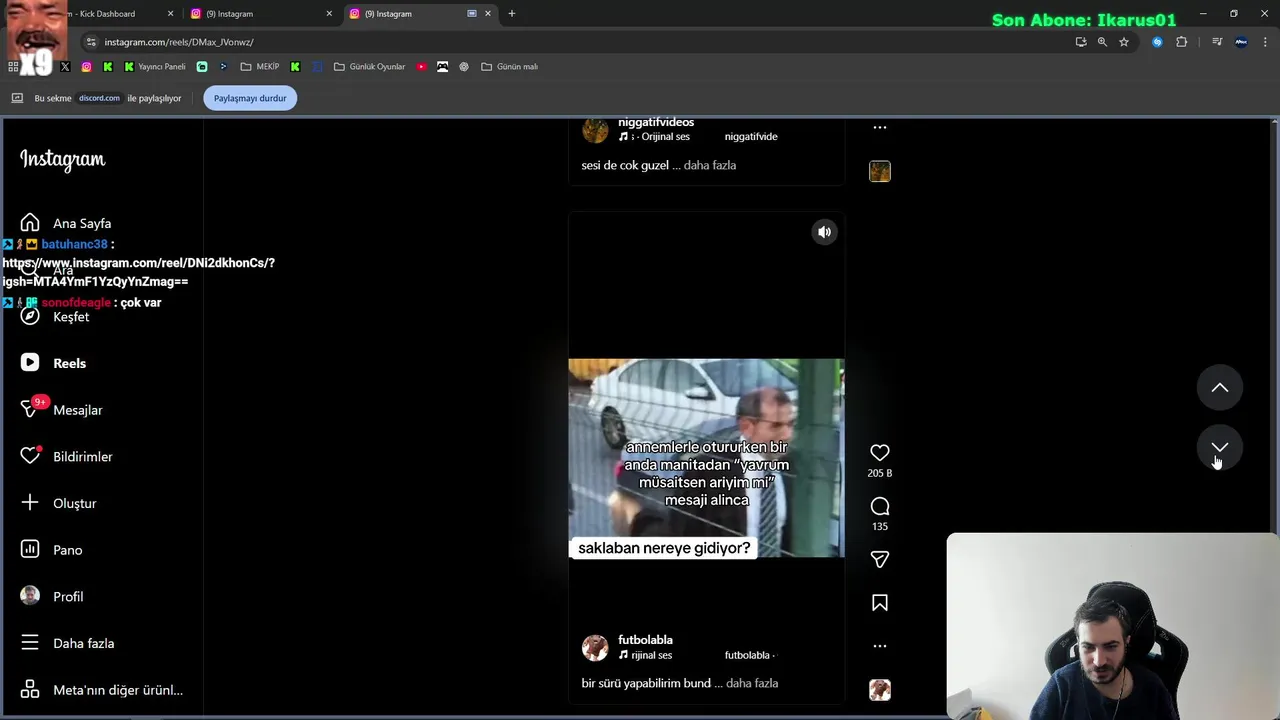Open Instagram bookmark icon

[x=87, y=67]
